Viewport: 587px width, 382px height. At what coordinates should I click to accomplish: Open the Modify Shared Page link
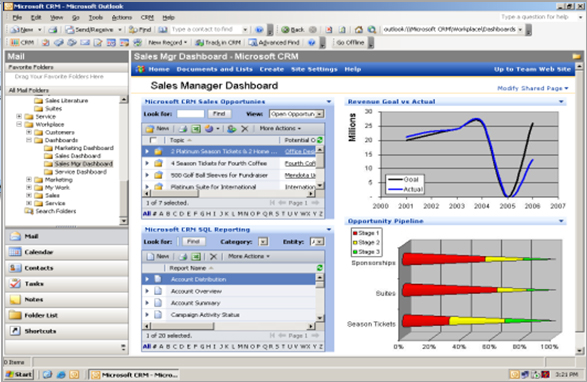(x=532, y=88)
